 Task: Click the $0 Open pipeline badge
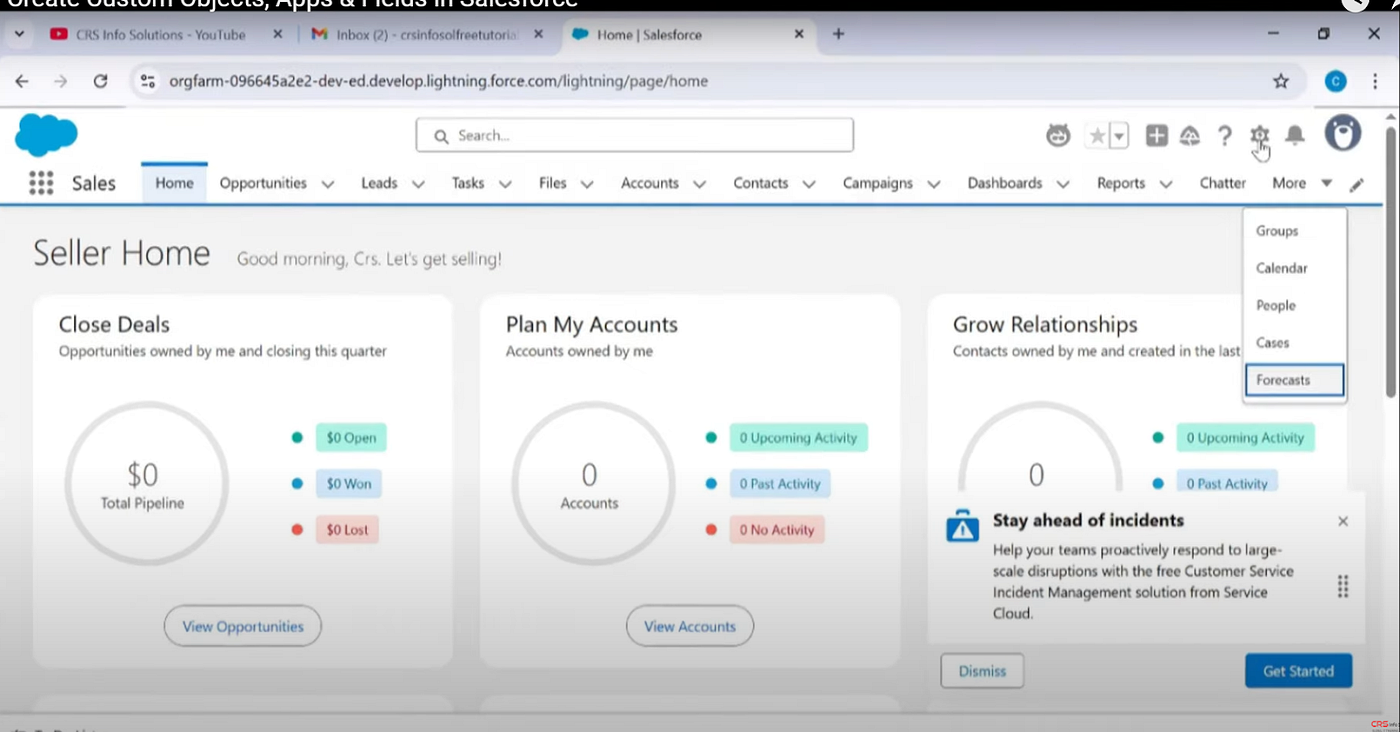[351, 437]
